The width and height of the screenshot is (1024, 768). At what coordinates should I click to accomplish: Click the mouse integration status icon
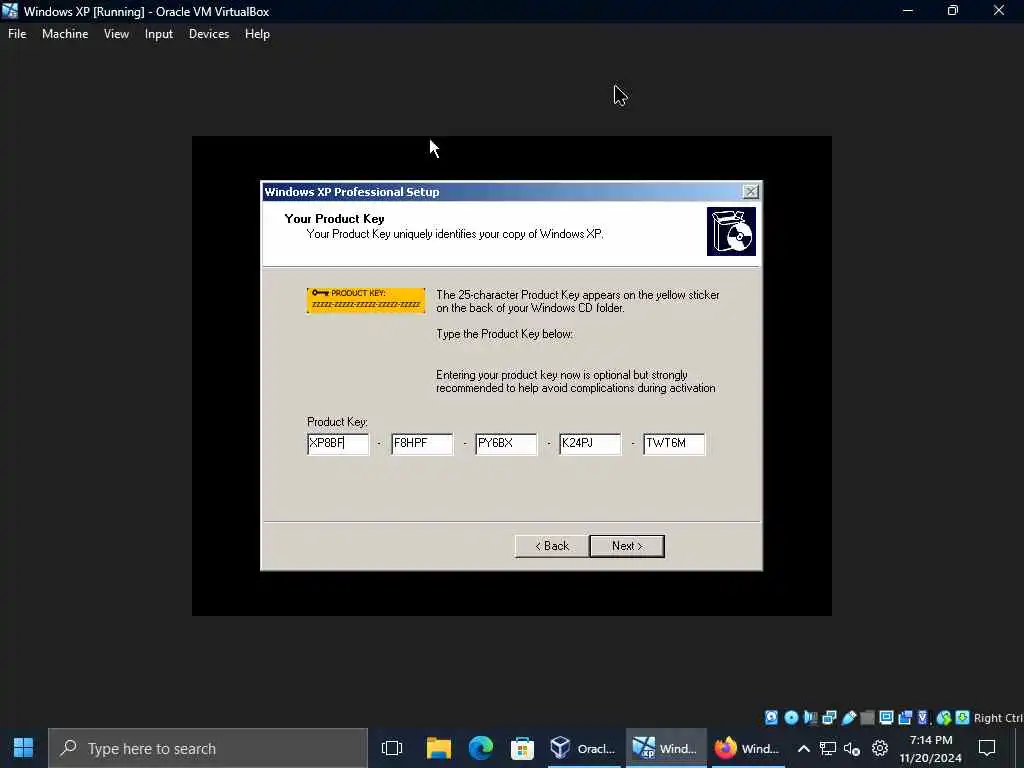tap(944, 718)
